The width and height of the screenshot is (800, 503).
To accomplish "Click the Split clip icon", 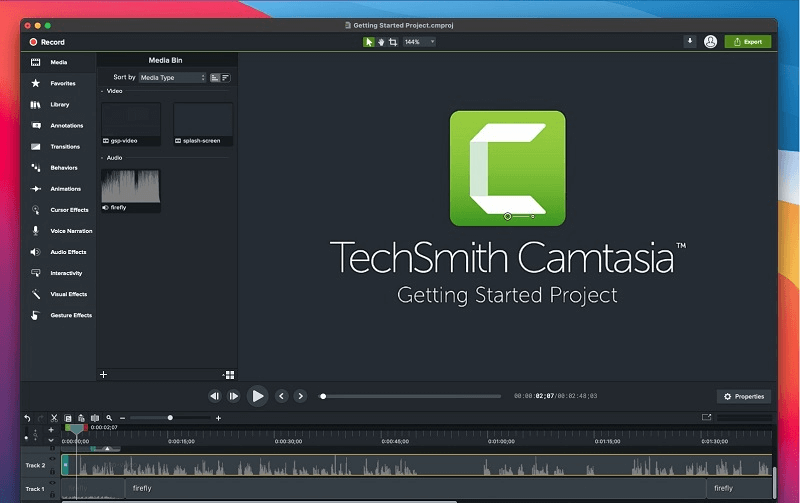I will [x=95, y=418].
